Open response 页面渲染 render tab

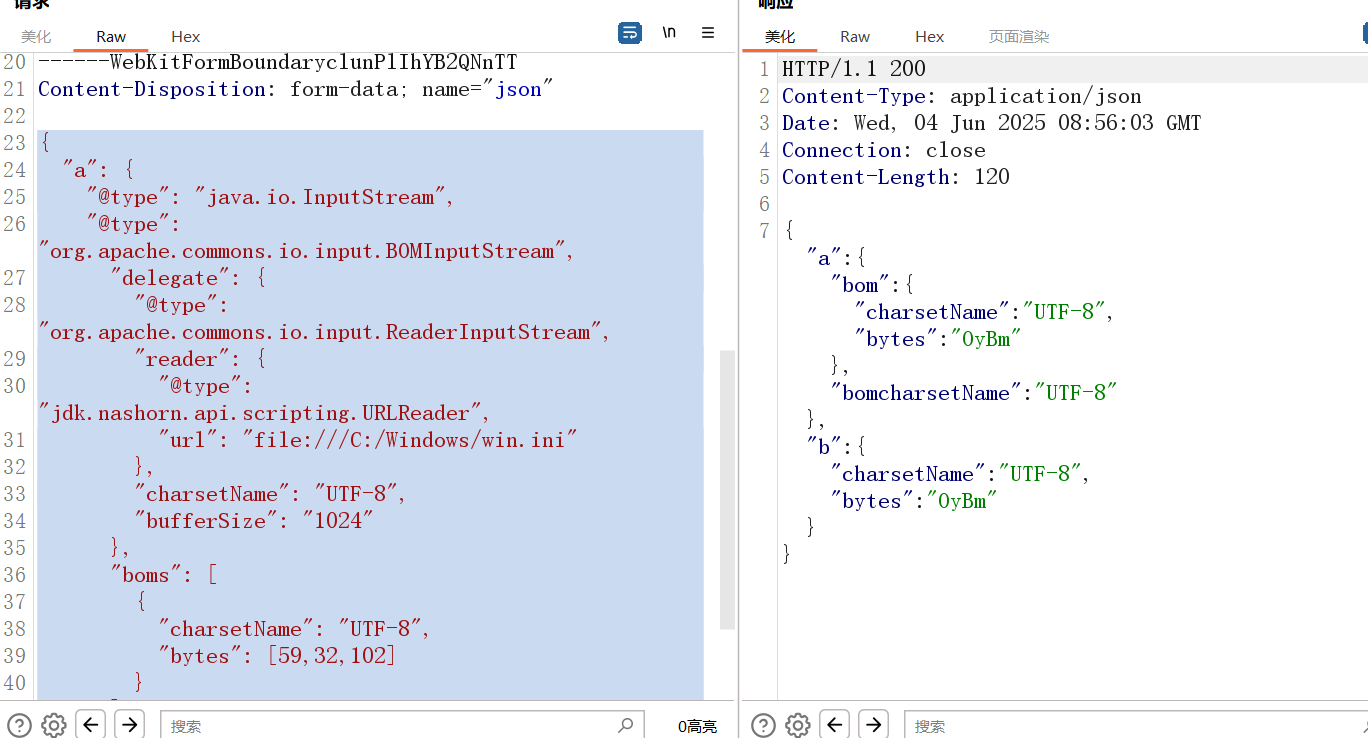tap(1019, 36)
